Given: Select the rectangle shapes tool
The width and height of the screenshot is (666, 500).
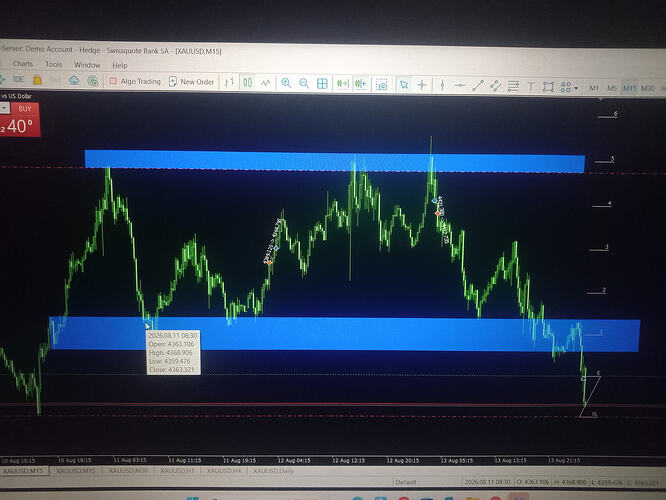Looking at the screenshot, I should (548, 87).
